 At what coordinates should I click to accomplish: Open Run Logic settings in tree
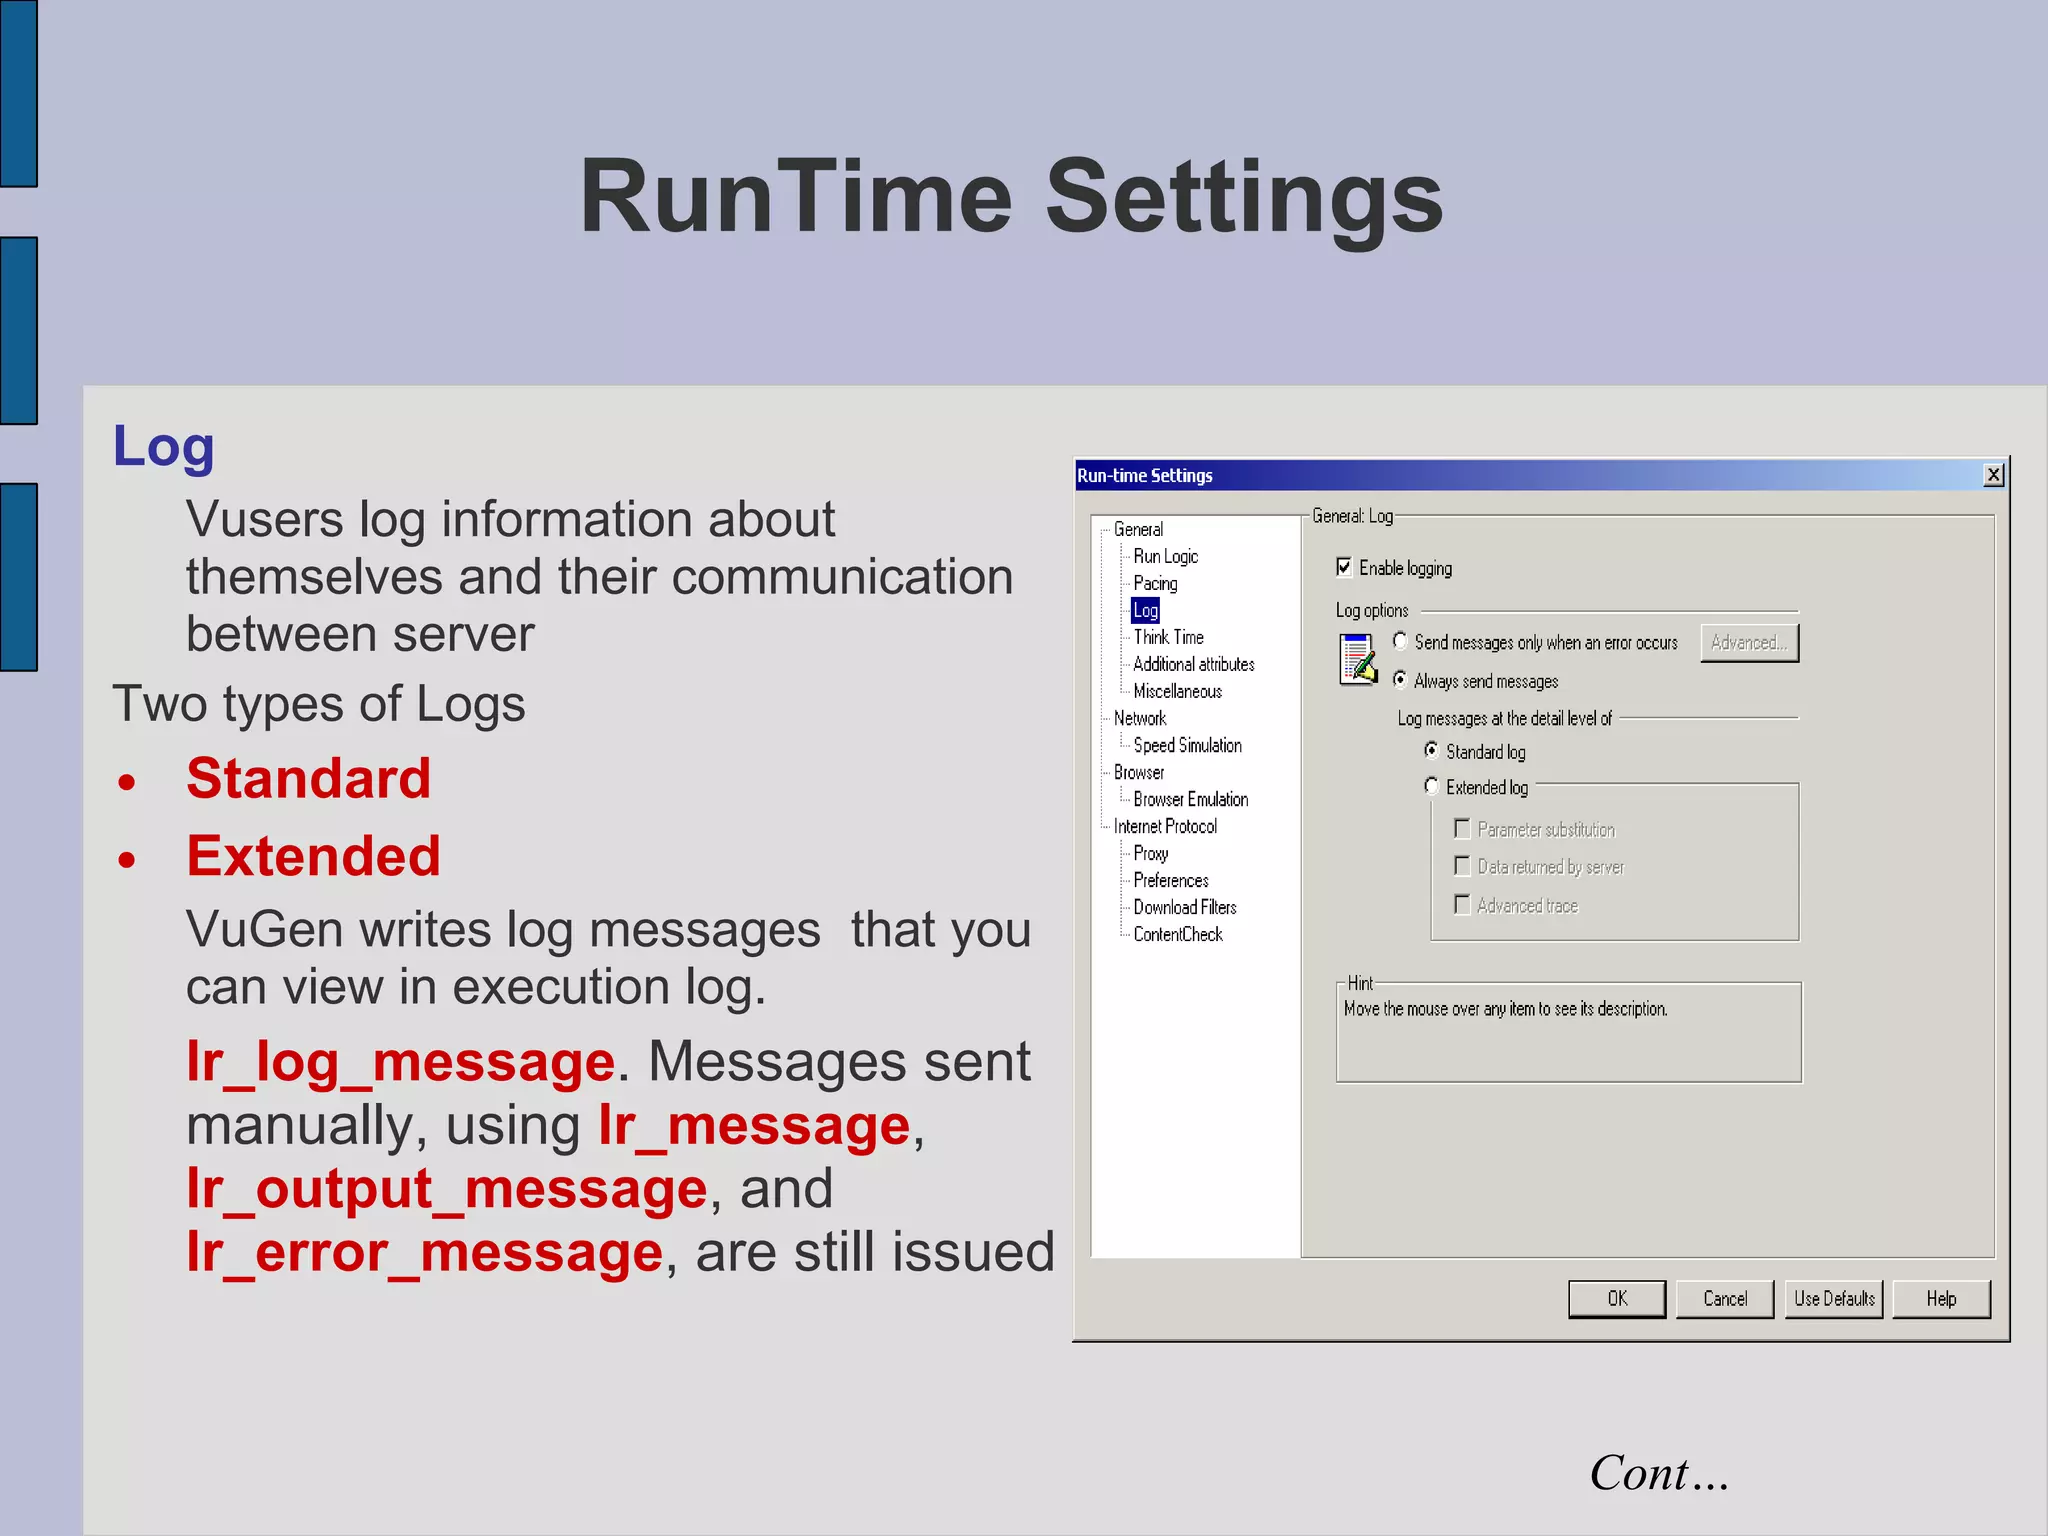(x=1165, y=556)
